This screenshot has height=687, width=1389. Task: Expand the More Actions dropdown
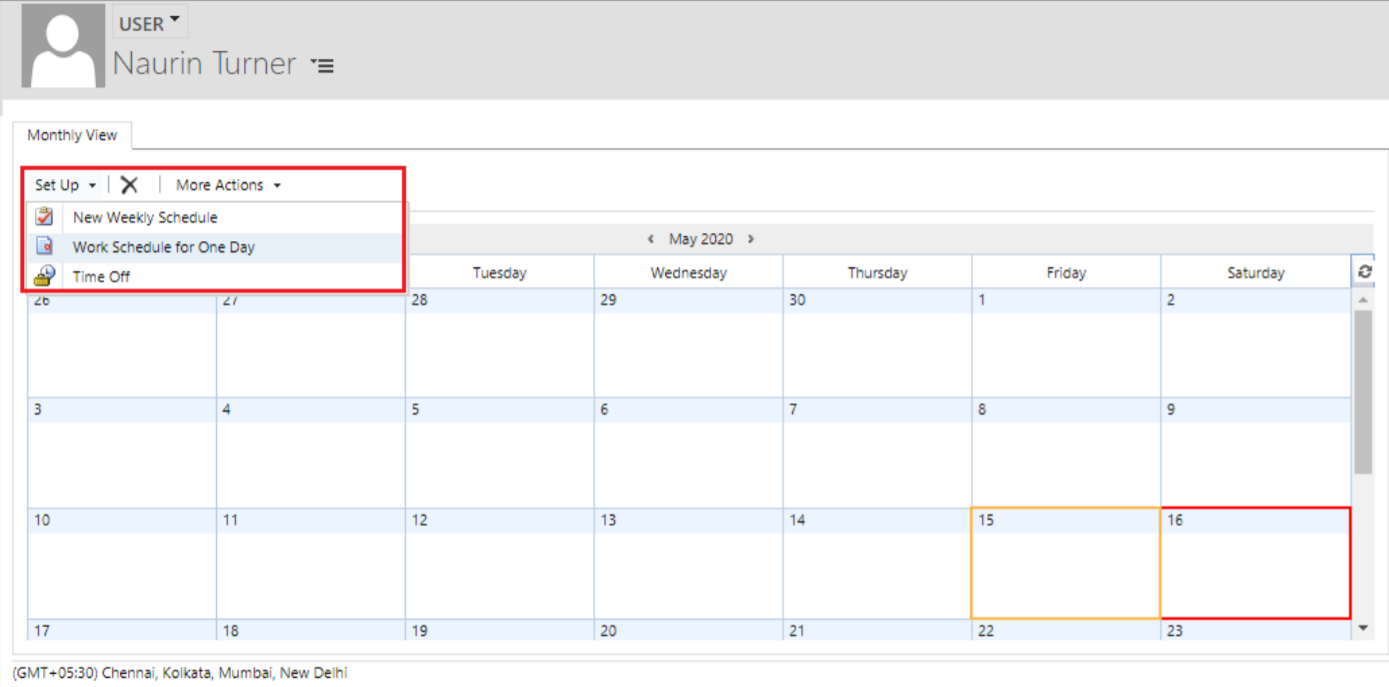tap(228, 185)
